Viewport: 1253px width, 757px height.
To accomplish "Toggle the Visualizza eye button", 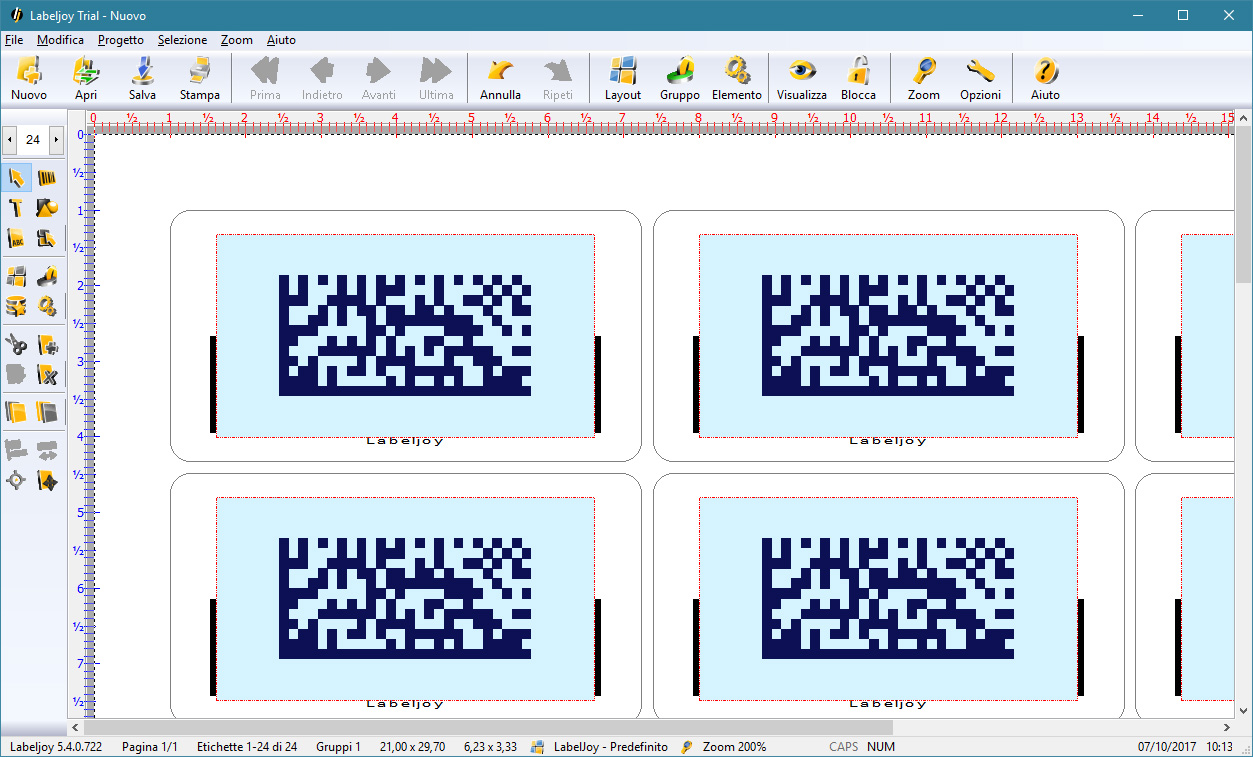I will click(x=802, y=79).
